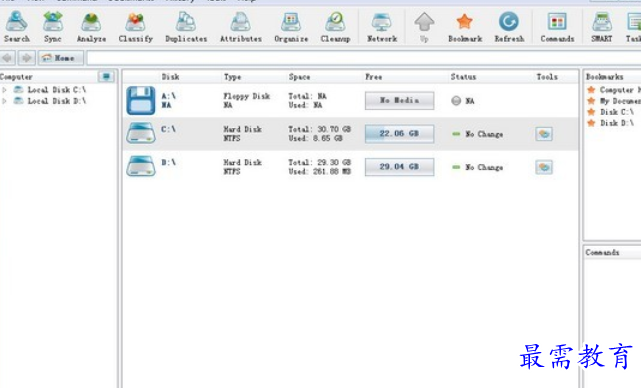
Task: Open the SMART disk status tool
Action: click(601, 27)
